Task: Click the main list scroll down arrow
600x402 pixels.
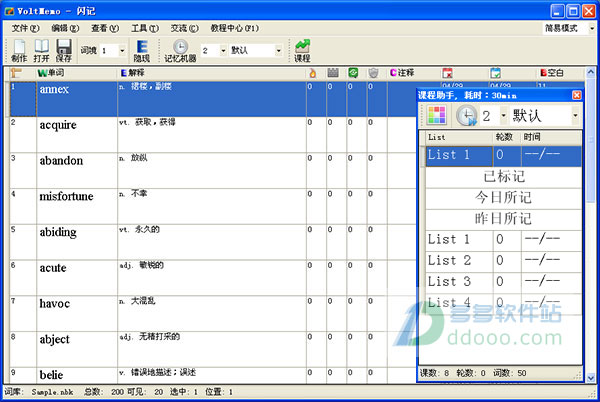Action: 590,378
